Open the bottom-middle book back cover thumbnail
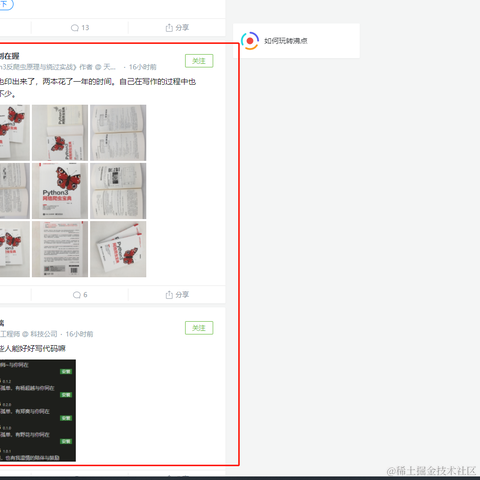 (x=60, y=249)
